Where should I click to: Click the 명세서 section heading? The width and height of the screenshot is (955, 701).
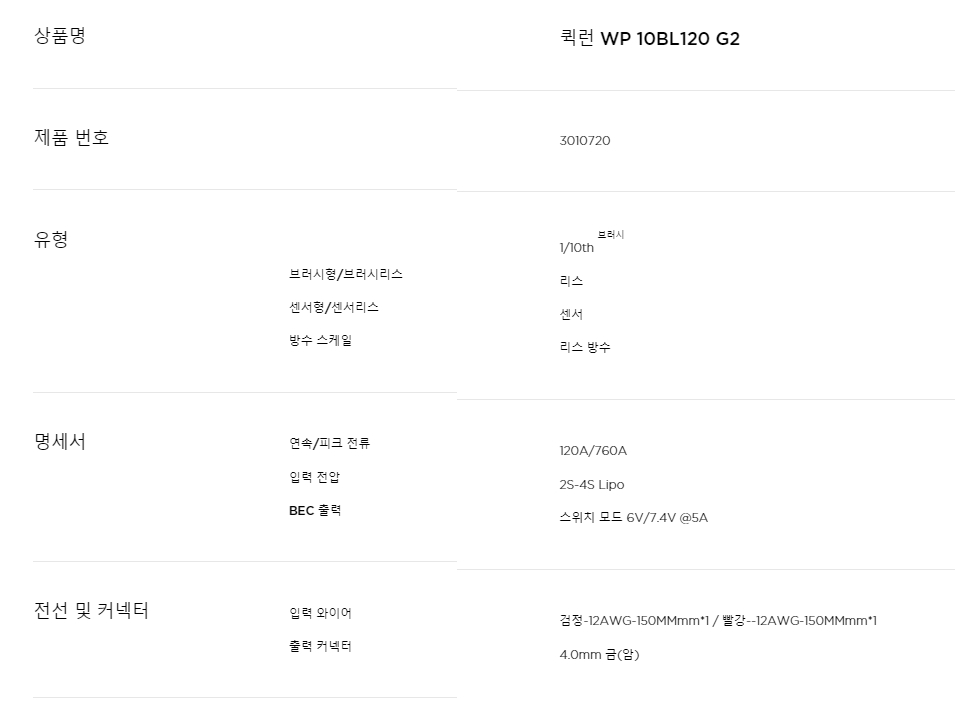60,442
